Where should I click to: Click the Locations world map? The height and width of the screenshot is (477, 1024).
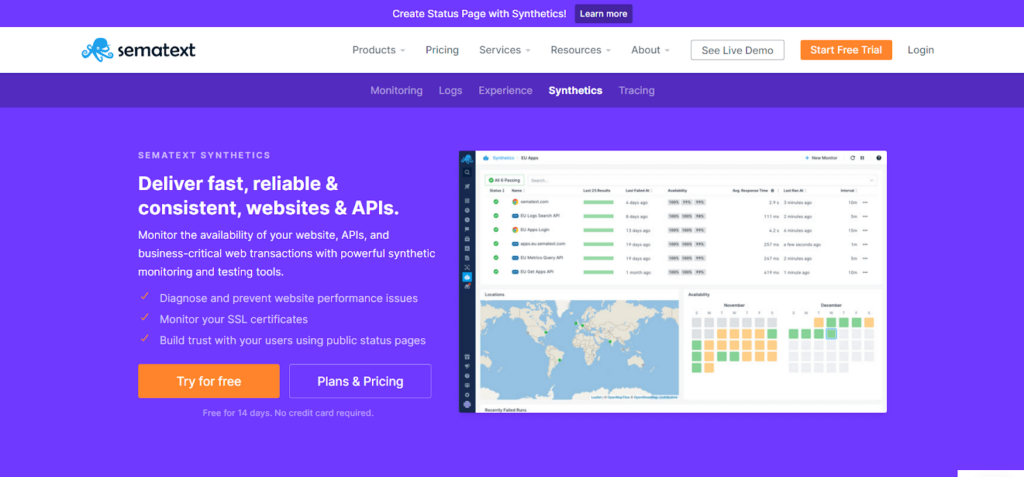(579, 349)
